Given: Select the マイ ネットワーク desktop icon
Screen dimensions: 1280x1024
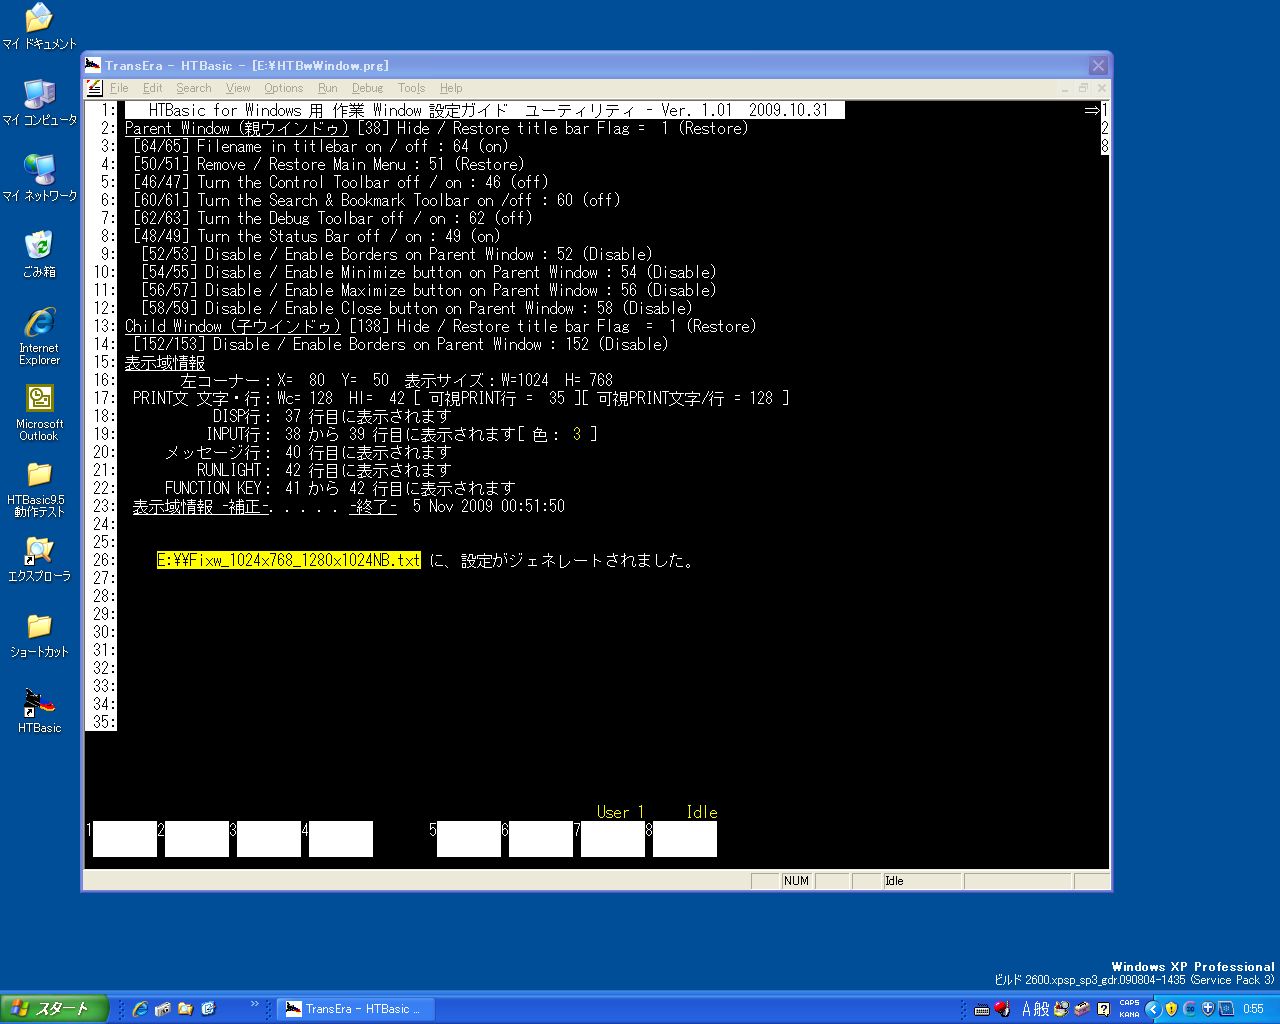Looking at the screenshot, I should (39, 178).
